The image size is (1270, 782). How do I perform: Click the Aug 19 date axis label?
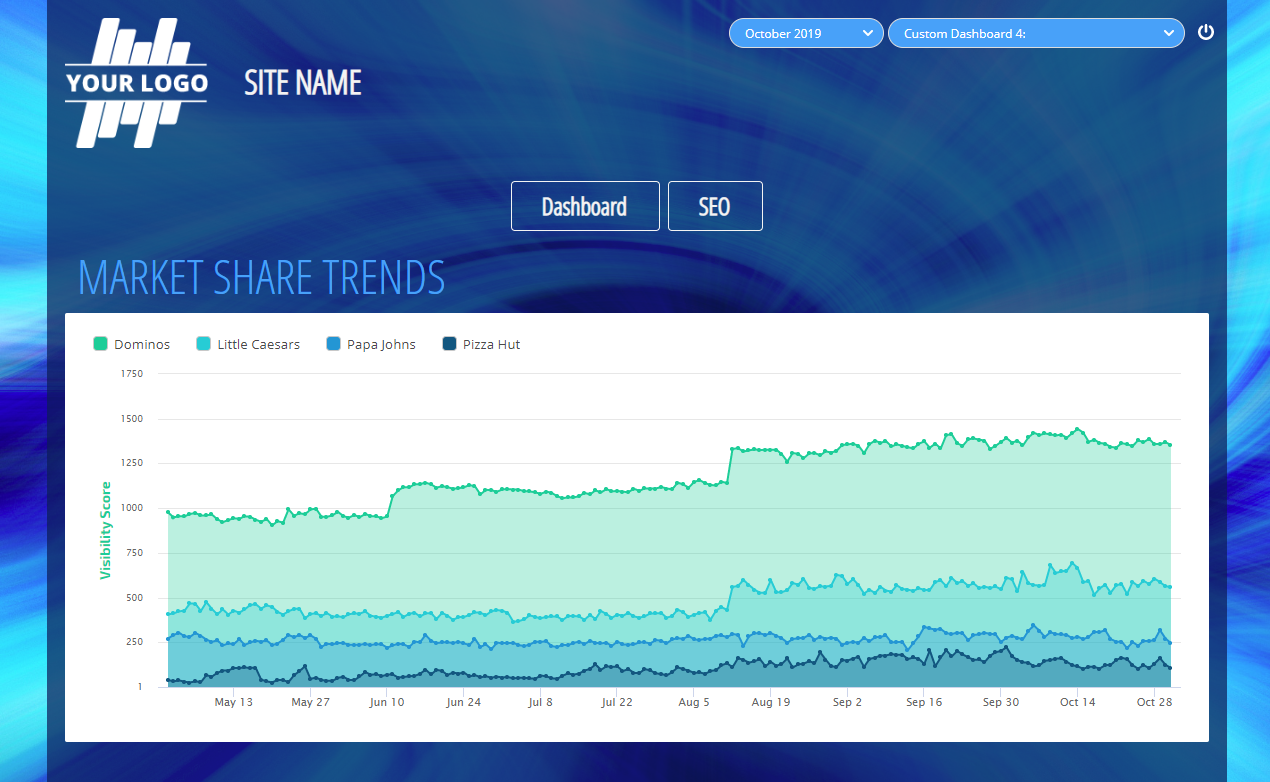click(x=770, y=702)
